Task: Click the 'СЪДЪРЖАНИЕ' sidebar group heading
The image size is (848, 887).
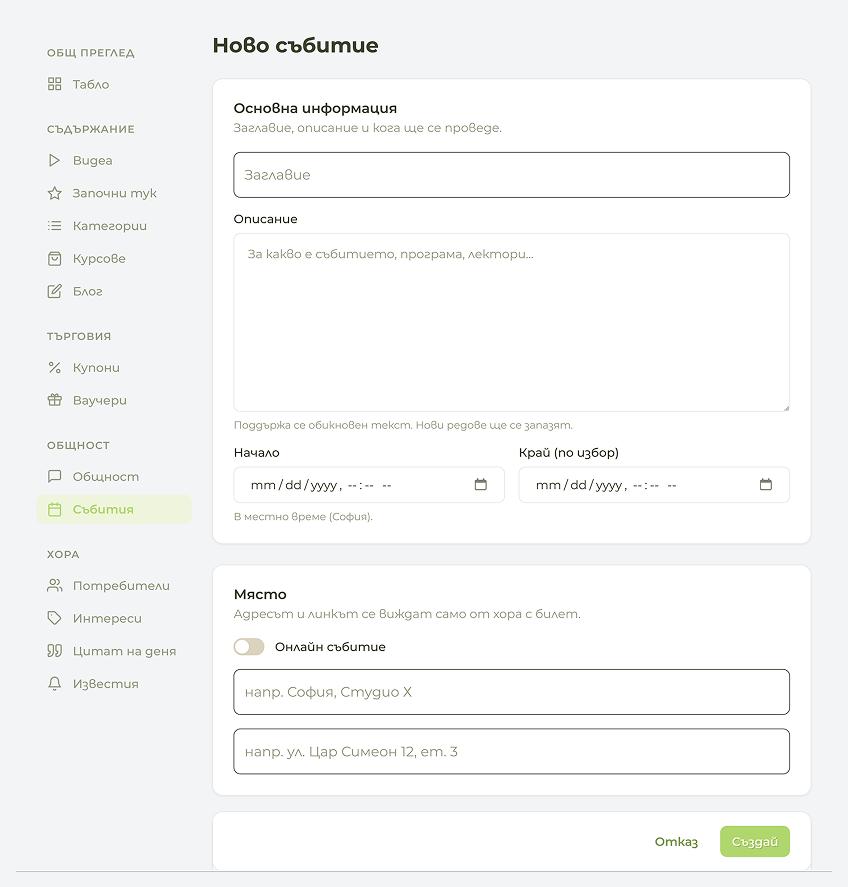Action: [91, 129]
